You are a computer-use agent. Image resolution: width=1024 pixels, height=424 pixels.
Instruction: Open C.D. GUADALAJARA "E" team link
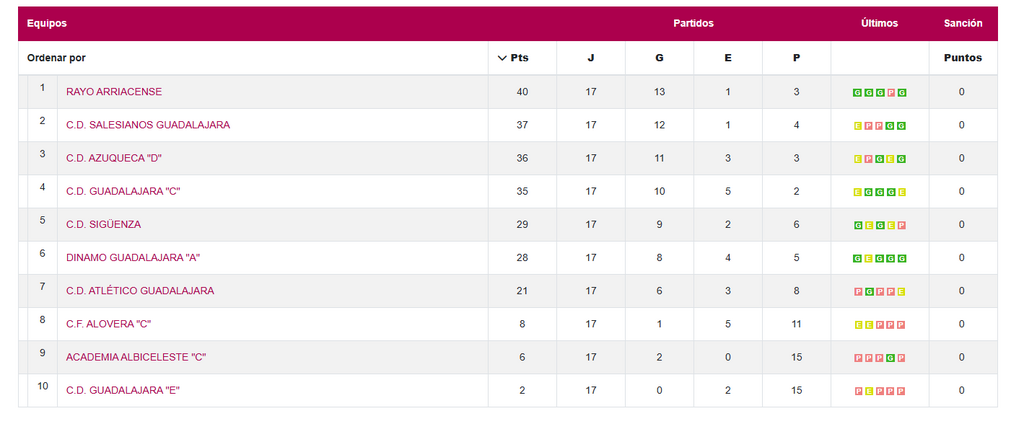point(123,390)
